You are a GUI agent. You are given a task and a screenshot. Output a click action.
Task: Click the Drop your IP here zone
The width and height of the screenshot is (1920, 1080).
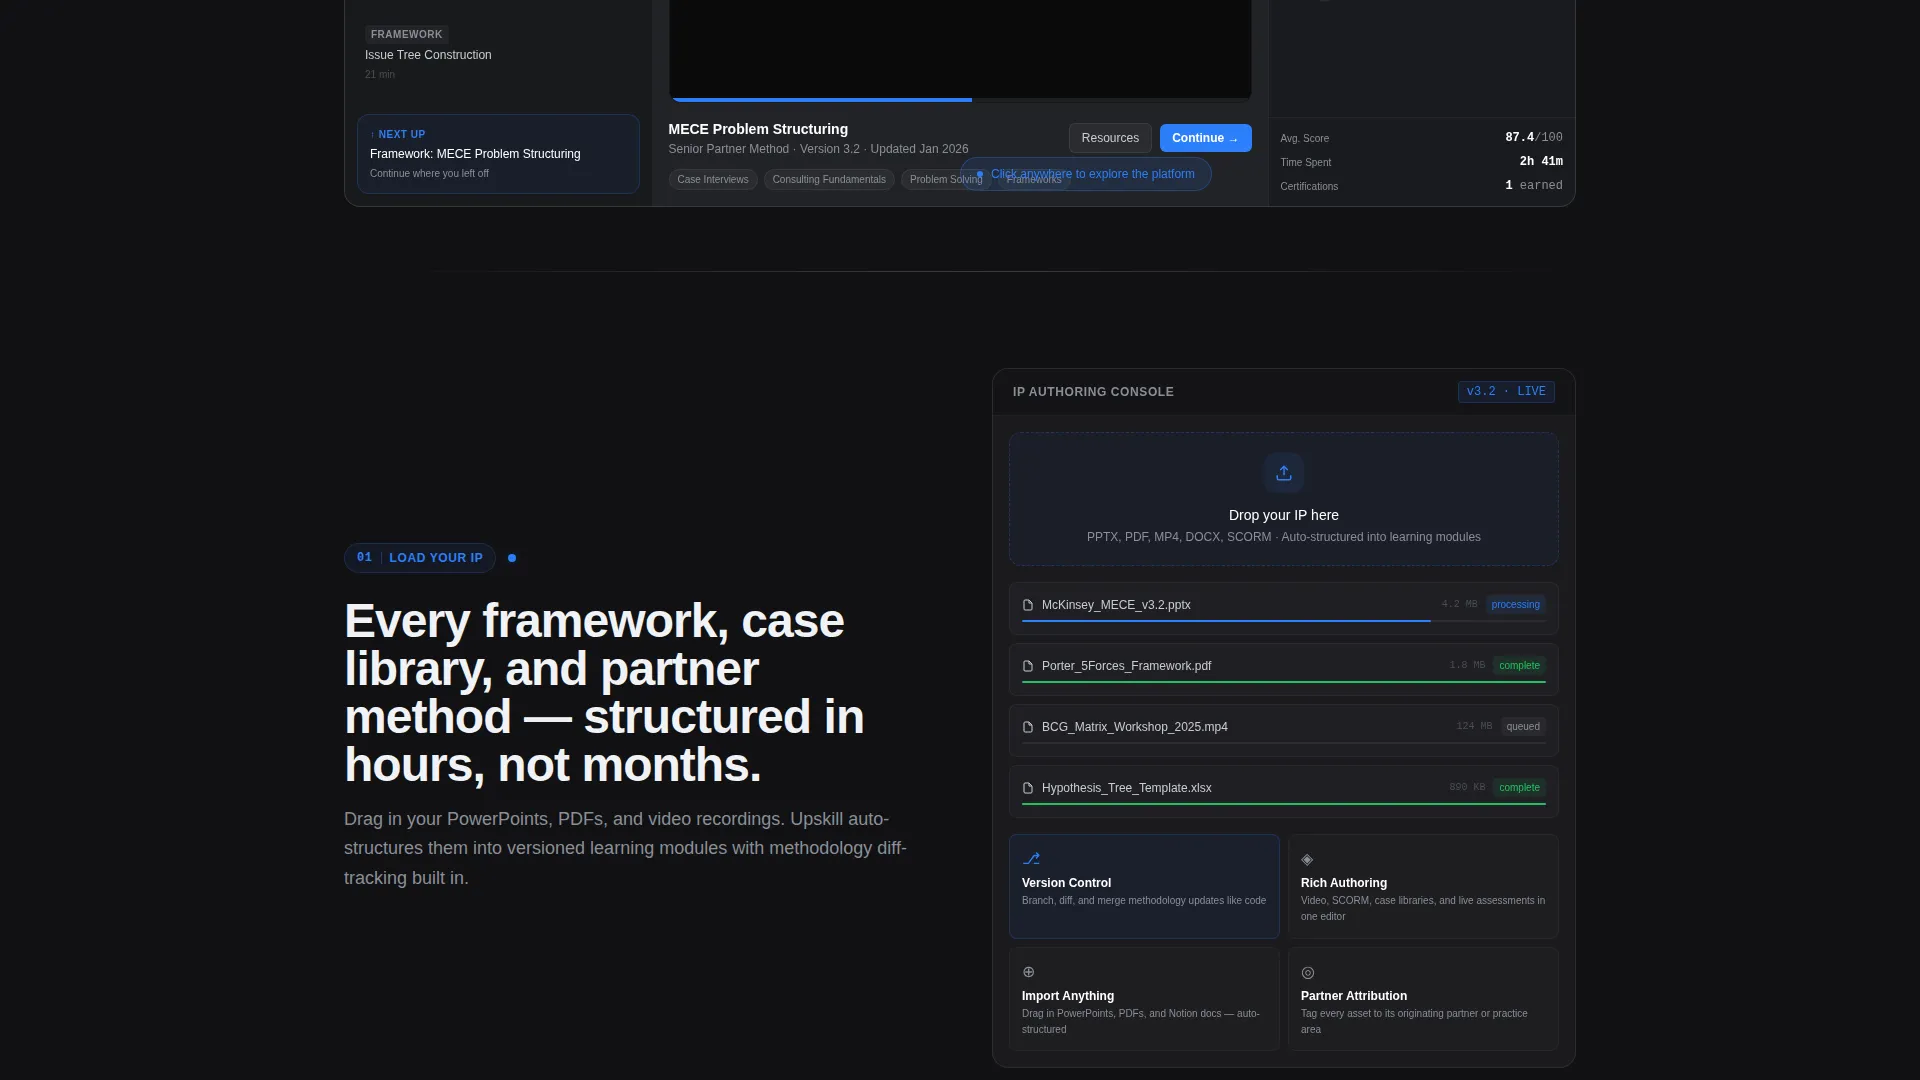point(1283,499)
